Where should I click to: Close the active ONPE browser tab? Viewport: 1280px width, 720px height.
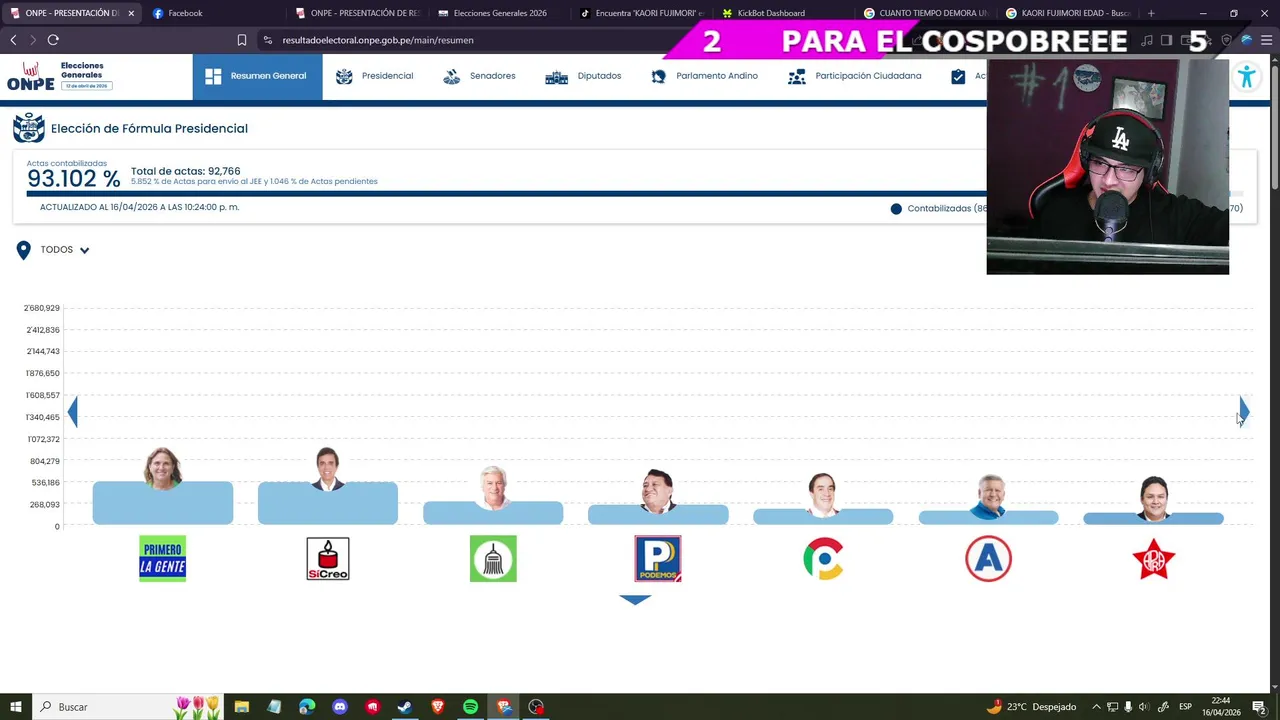coord(131,13)
